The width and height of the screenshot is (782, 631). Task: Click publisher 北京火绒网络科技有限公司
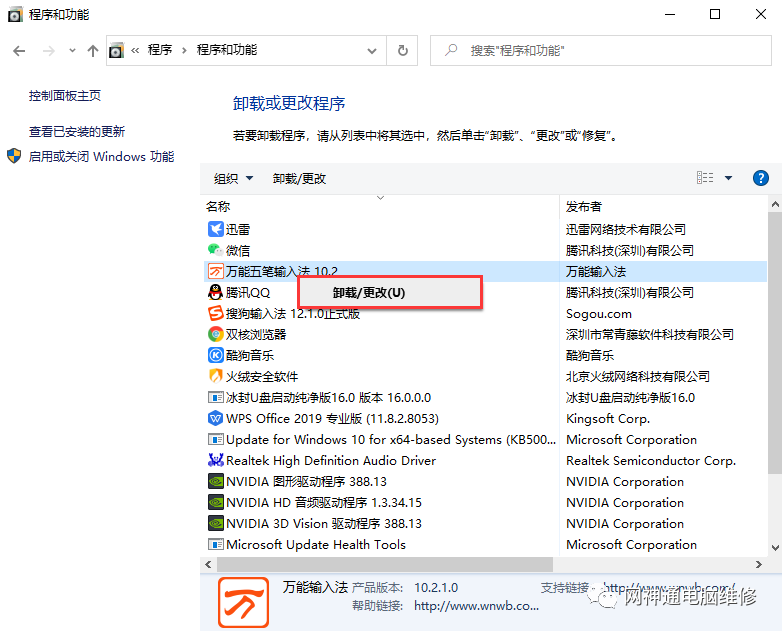pos(637,376)
